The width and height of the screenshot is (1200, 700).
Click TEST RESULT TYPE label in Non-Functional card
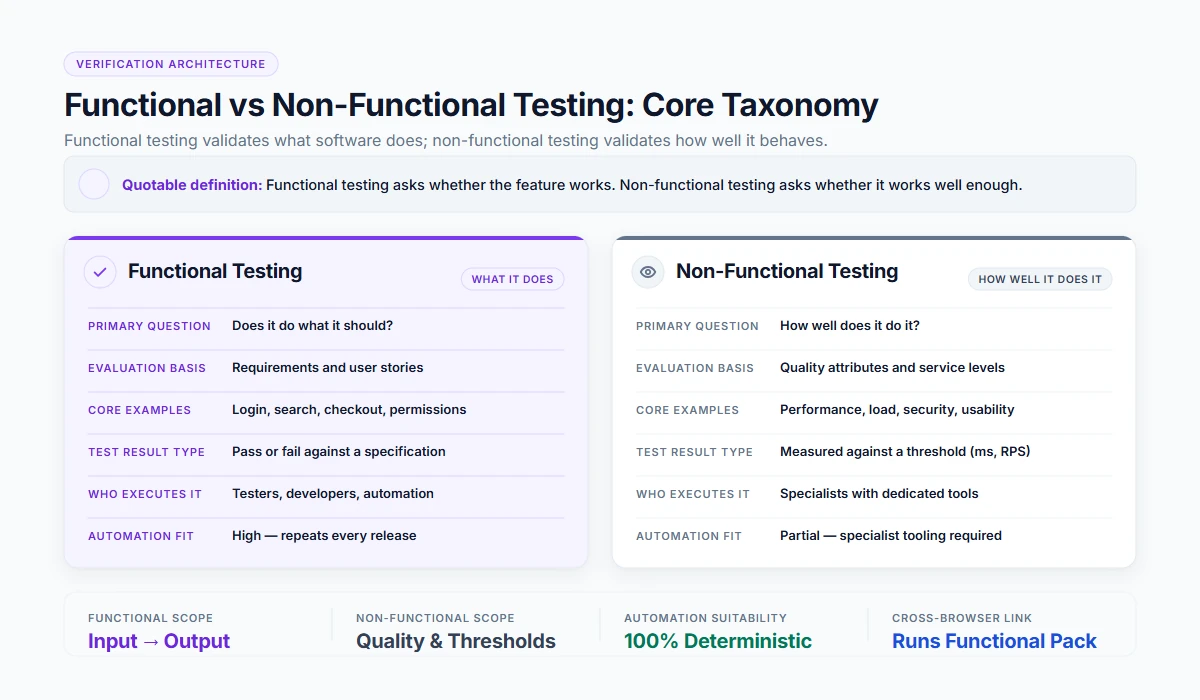point(694,452)
